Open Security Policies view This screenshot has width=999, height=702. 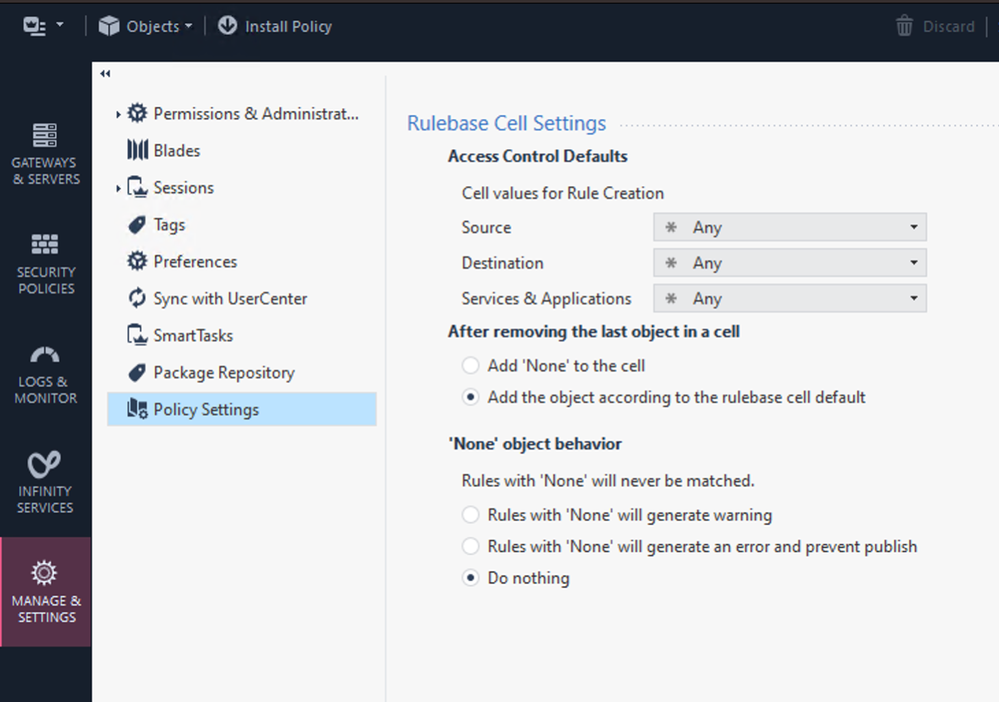[x=46, y=264]
